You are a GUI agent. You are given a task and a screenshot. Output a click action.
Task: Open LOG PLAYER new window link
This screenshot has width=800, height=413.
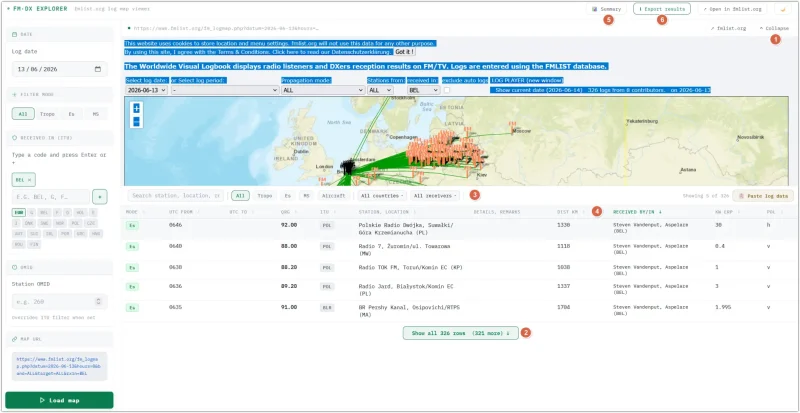pos(527,80)
